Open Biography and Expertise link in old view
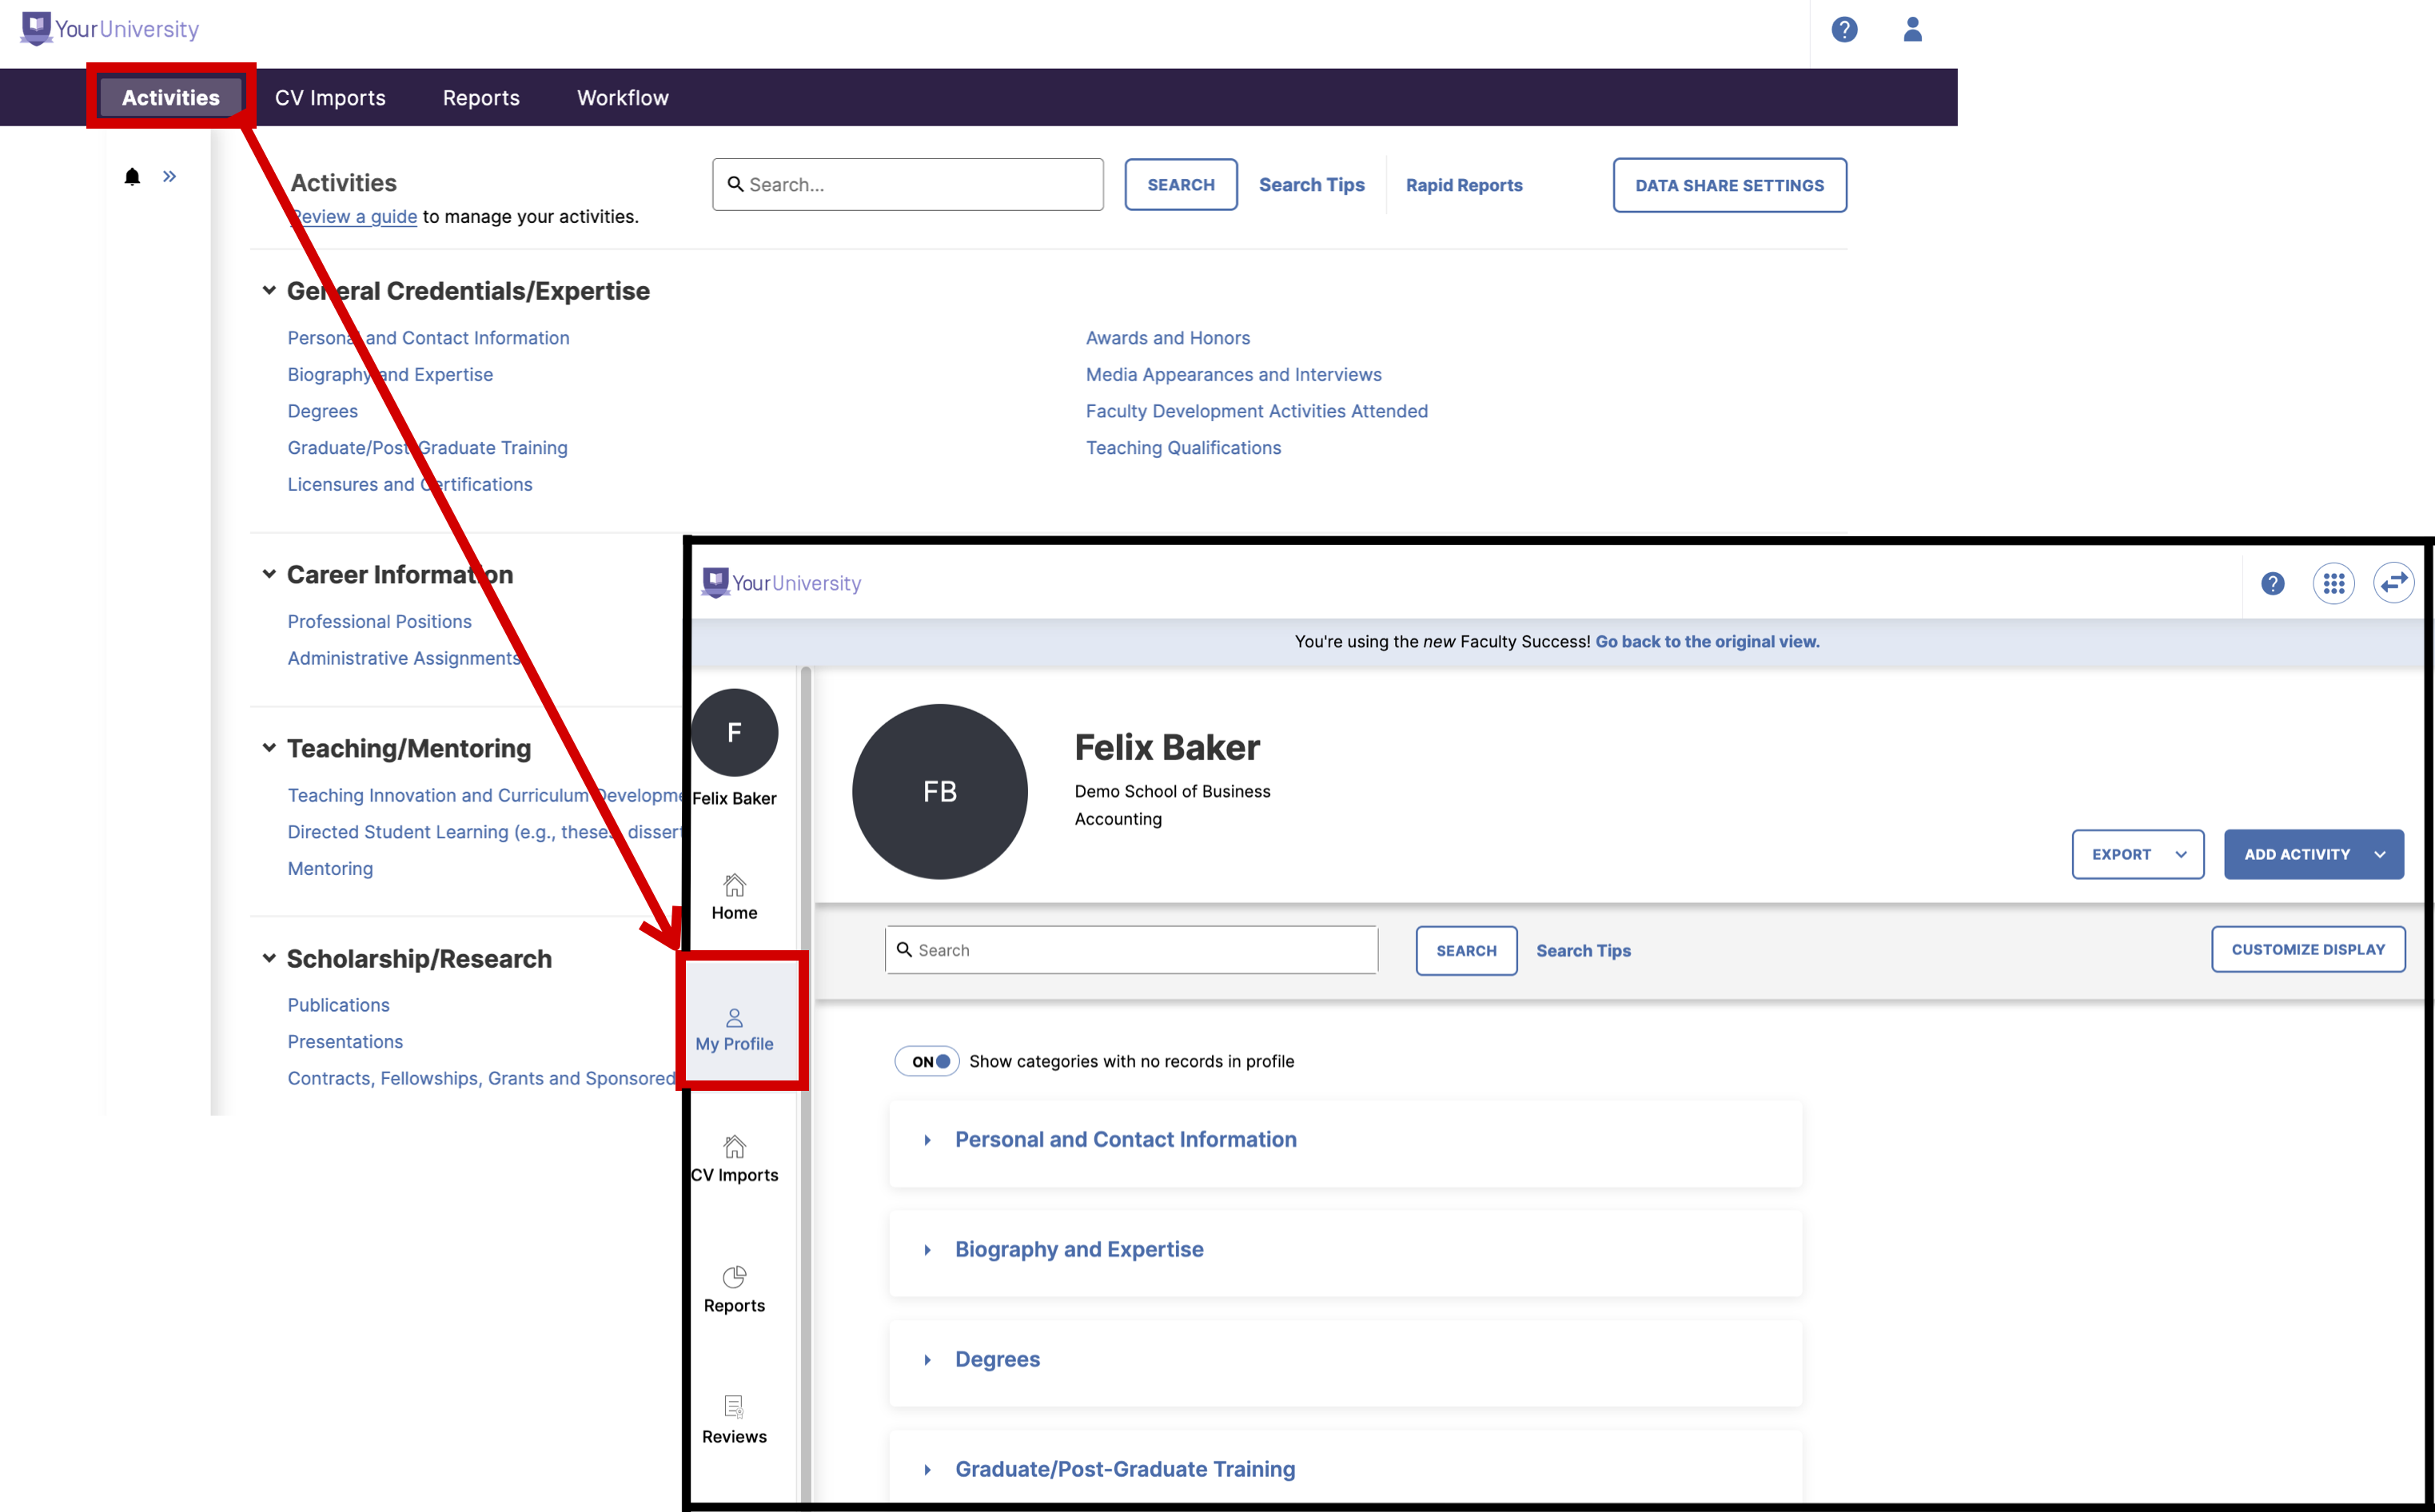 tap(390, 374)
